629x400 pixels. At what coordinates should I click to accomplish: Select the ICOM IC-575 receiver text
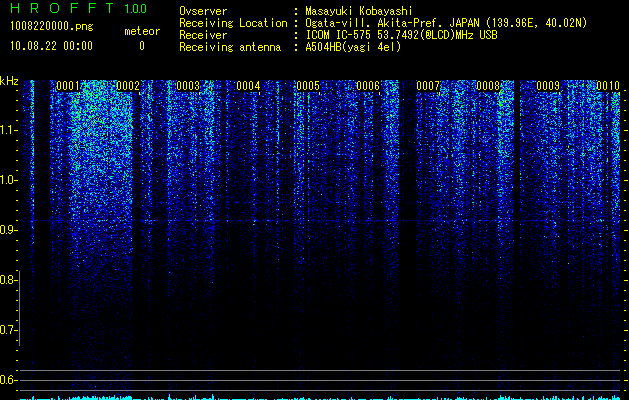click(x=401, y=35)
